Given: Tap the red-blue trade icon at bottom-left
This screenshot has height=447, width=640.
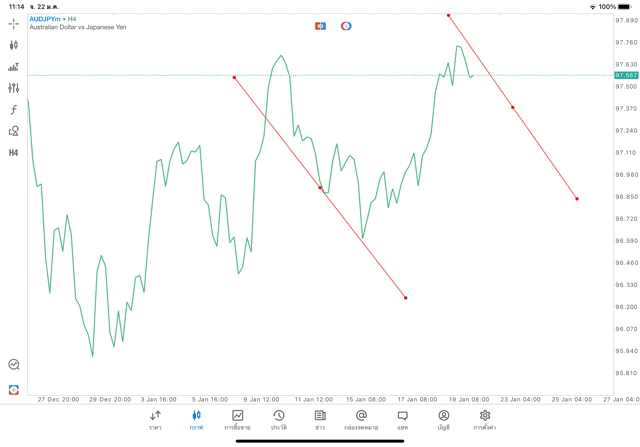Looking at the screenshot, I should tap(14, 389).
